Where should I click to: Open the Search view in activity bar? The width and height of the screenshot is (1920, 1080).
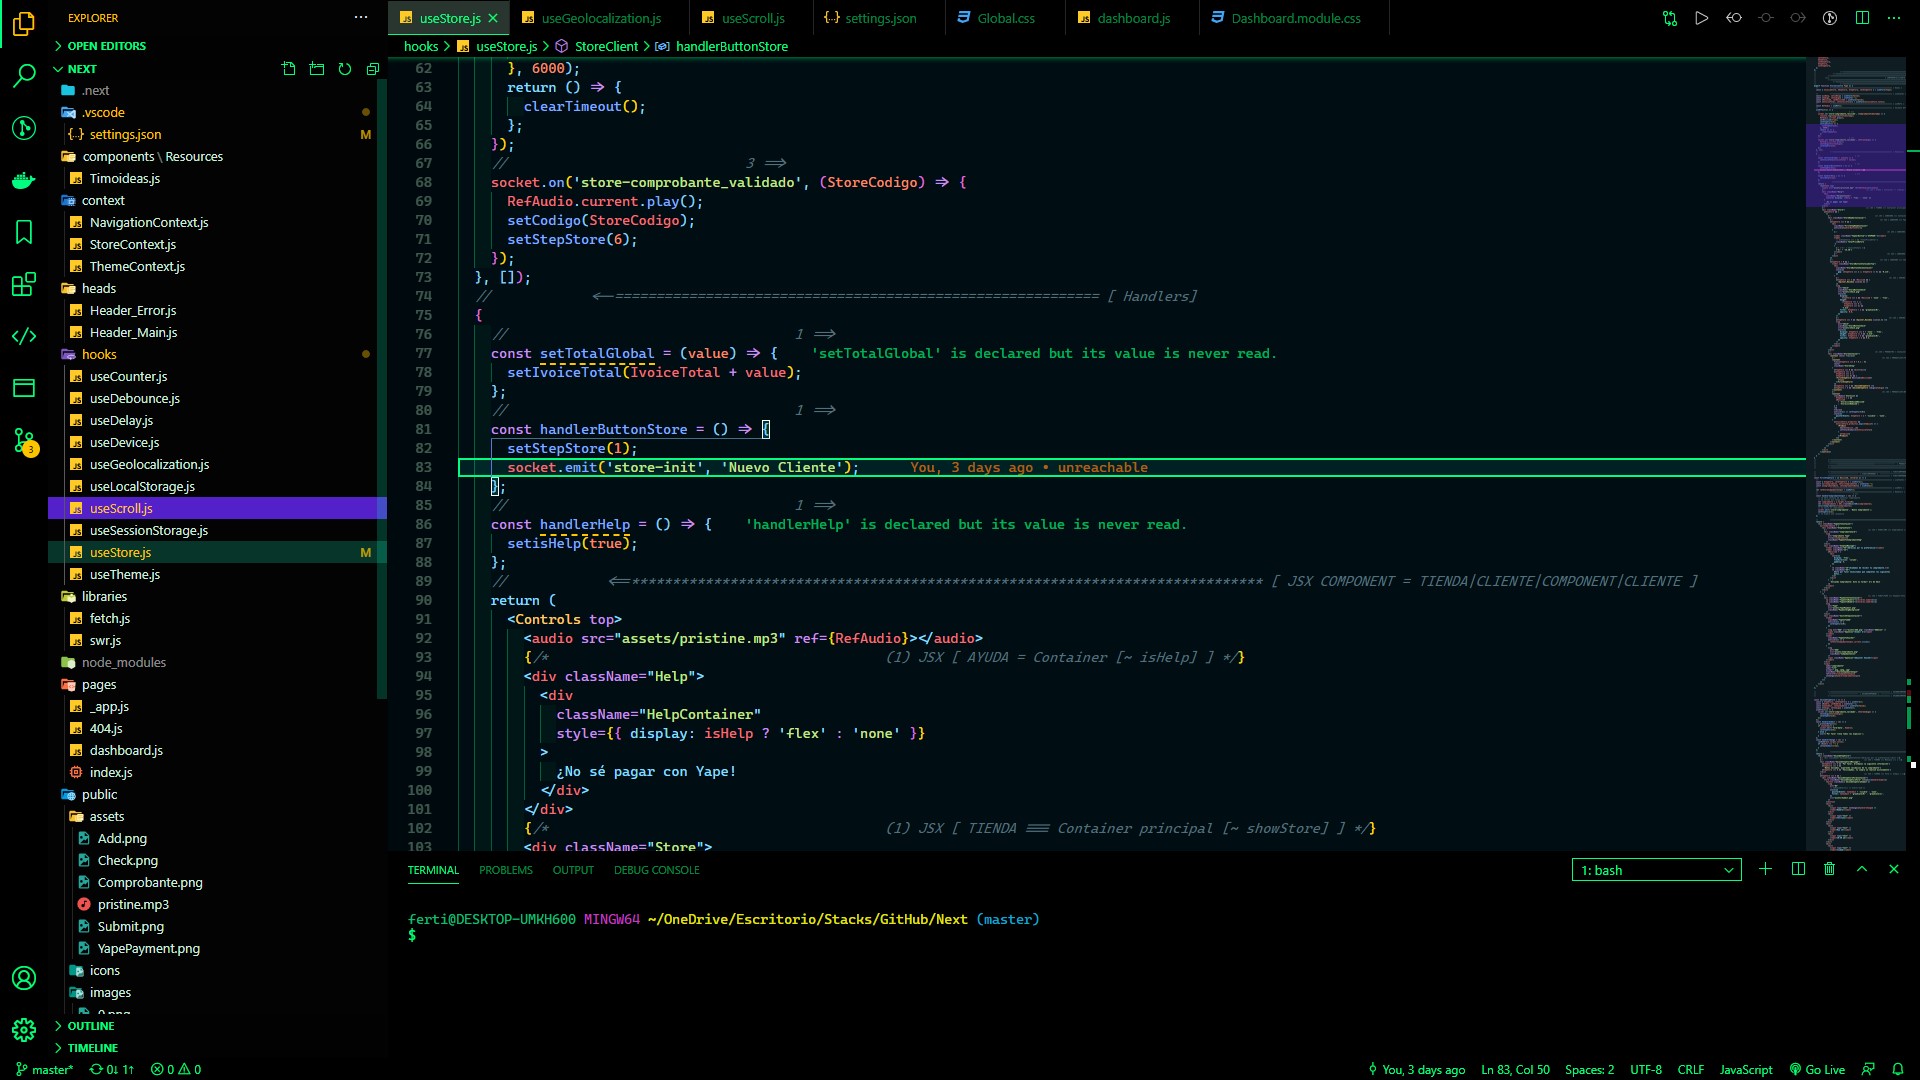(x=24, y=75)
